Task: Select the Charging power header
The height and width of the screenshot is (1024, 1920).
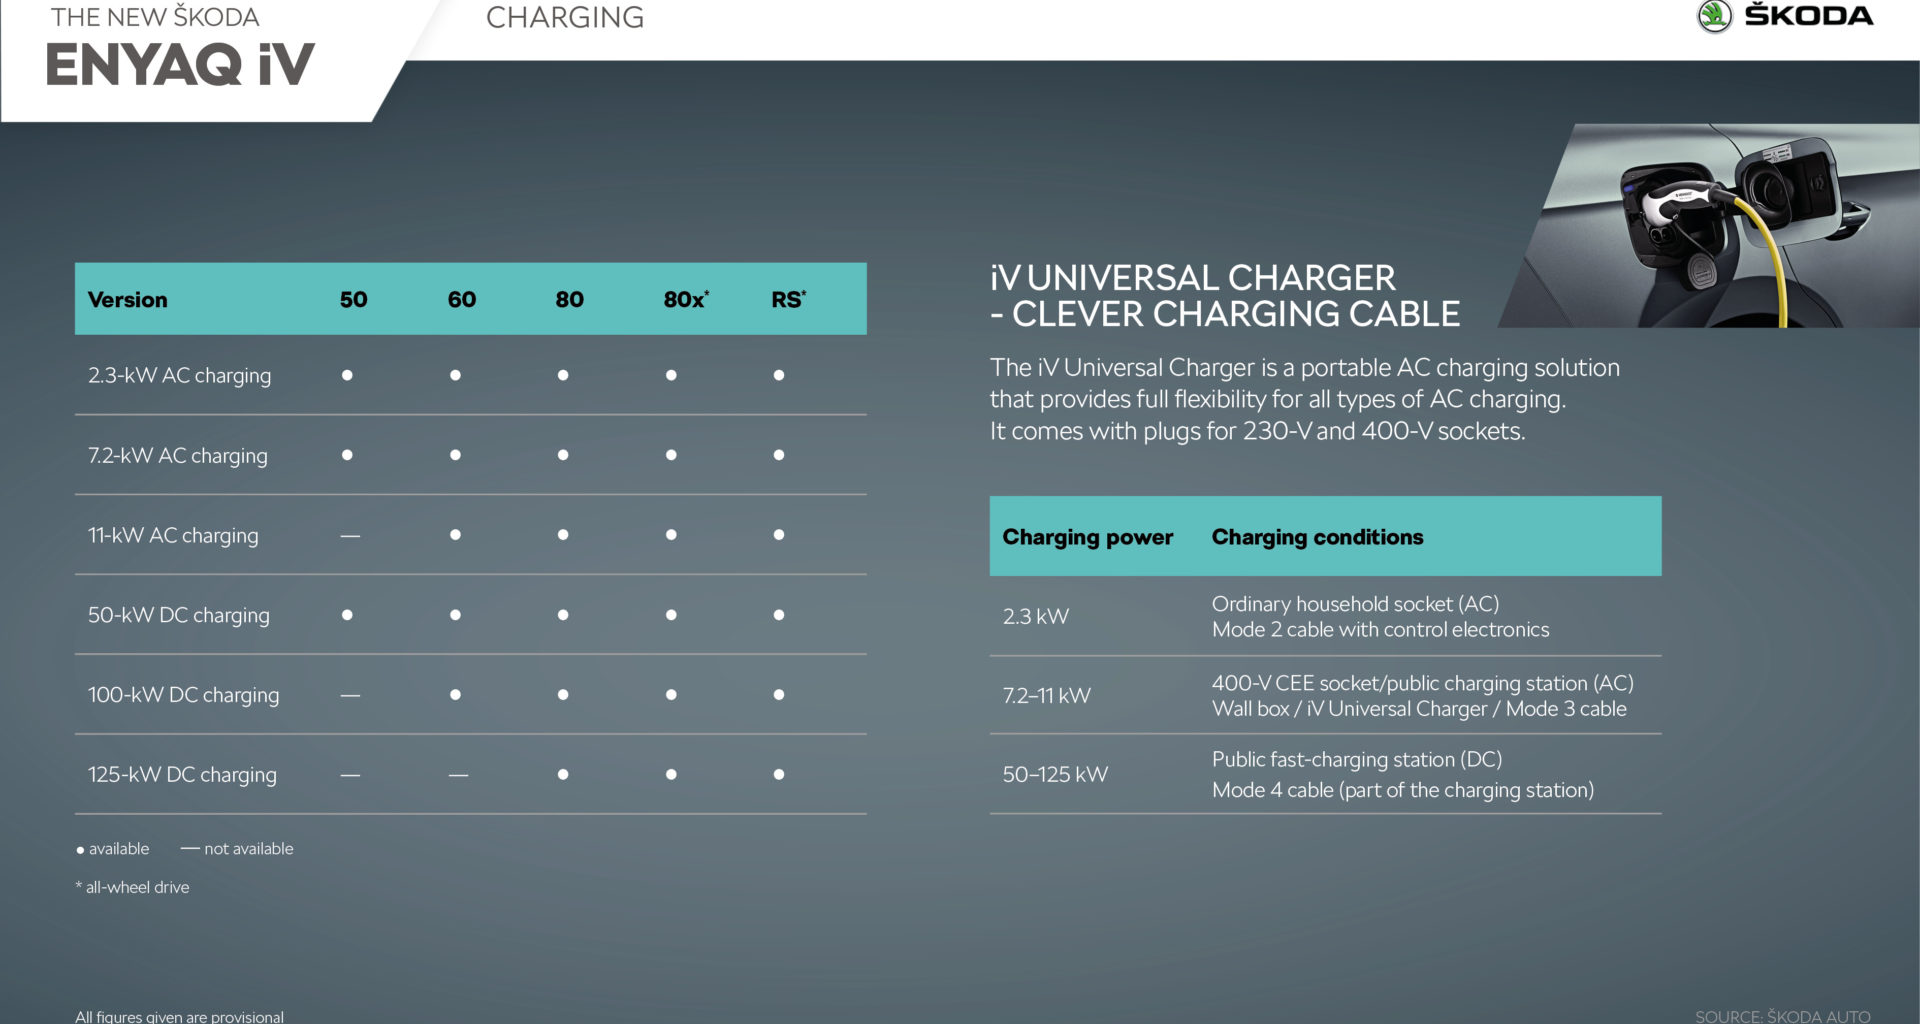Action: [1087, 537]
